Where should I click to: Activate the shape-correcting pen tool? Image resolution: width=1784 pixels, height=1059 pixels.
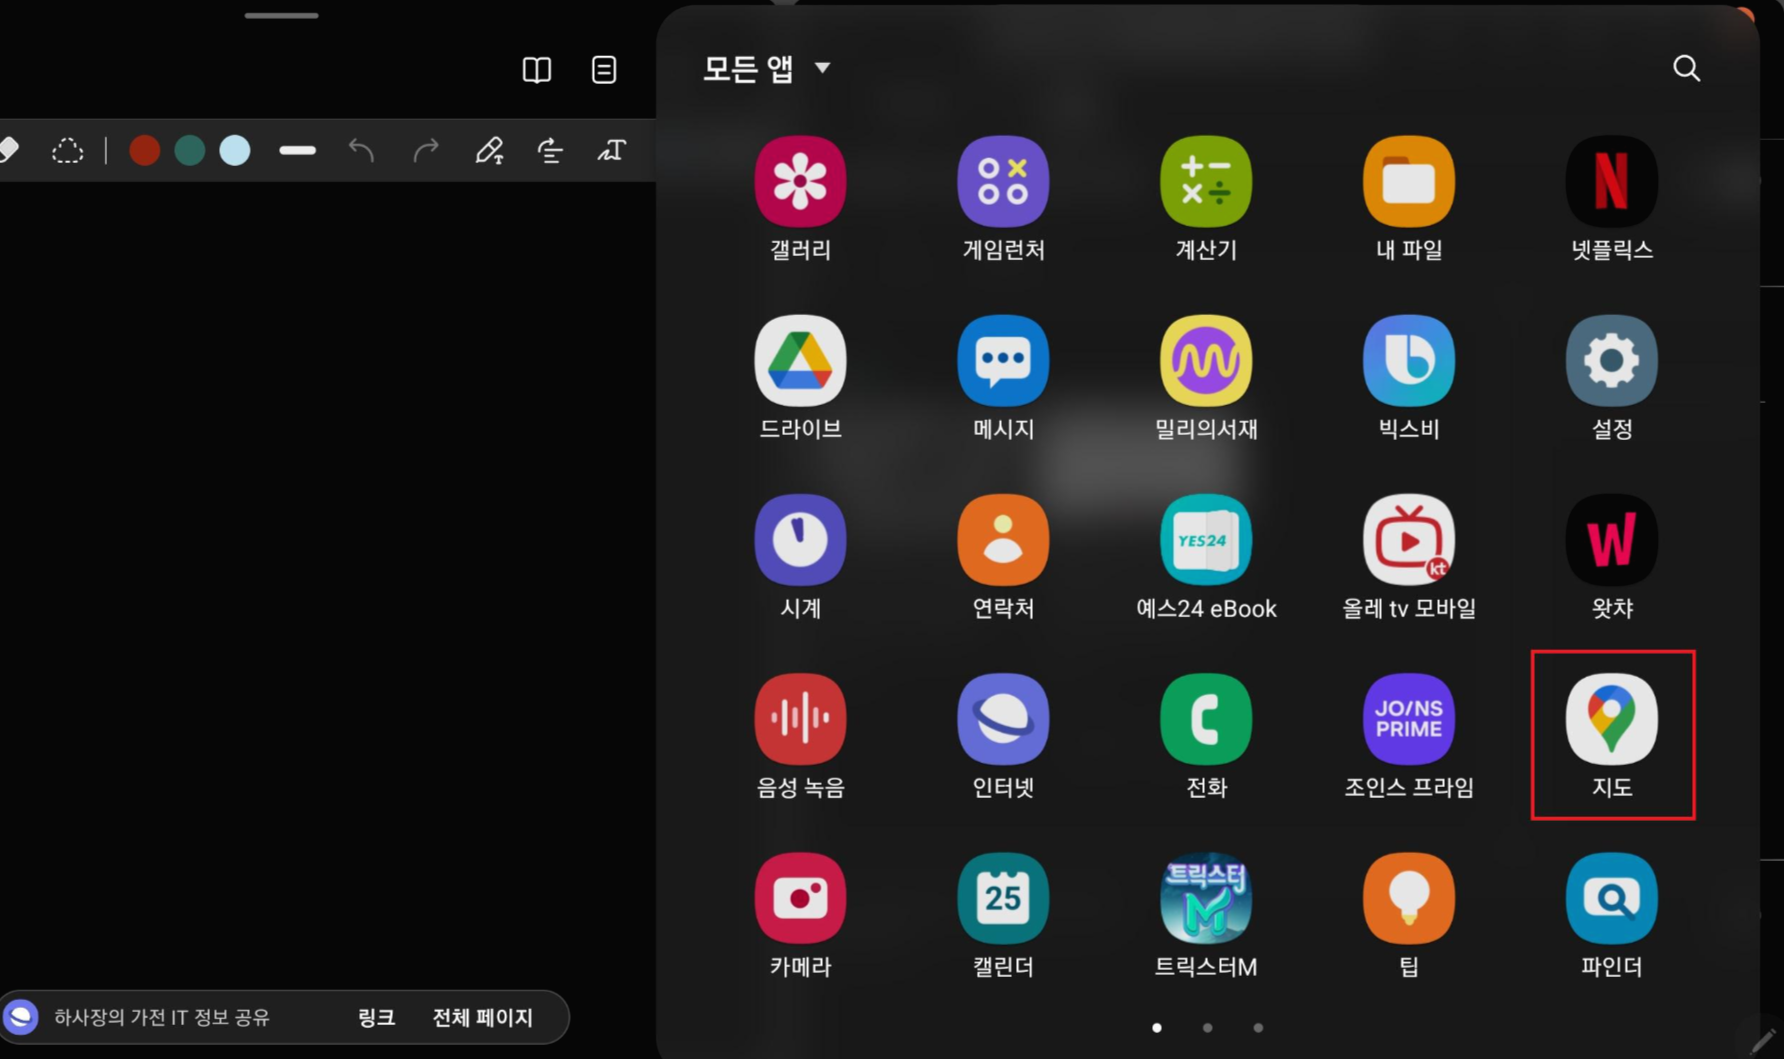click(489, 151)
